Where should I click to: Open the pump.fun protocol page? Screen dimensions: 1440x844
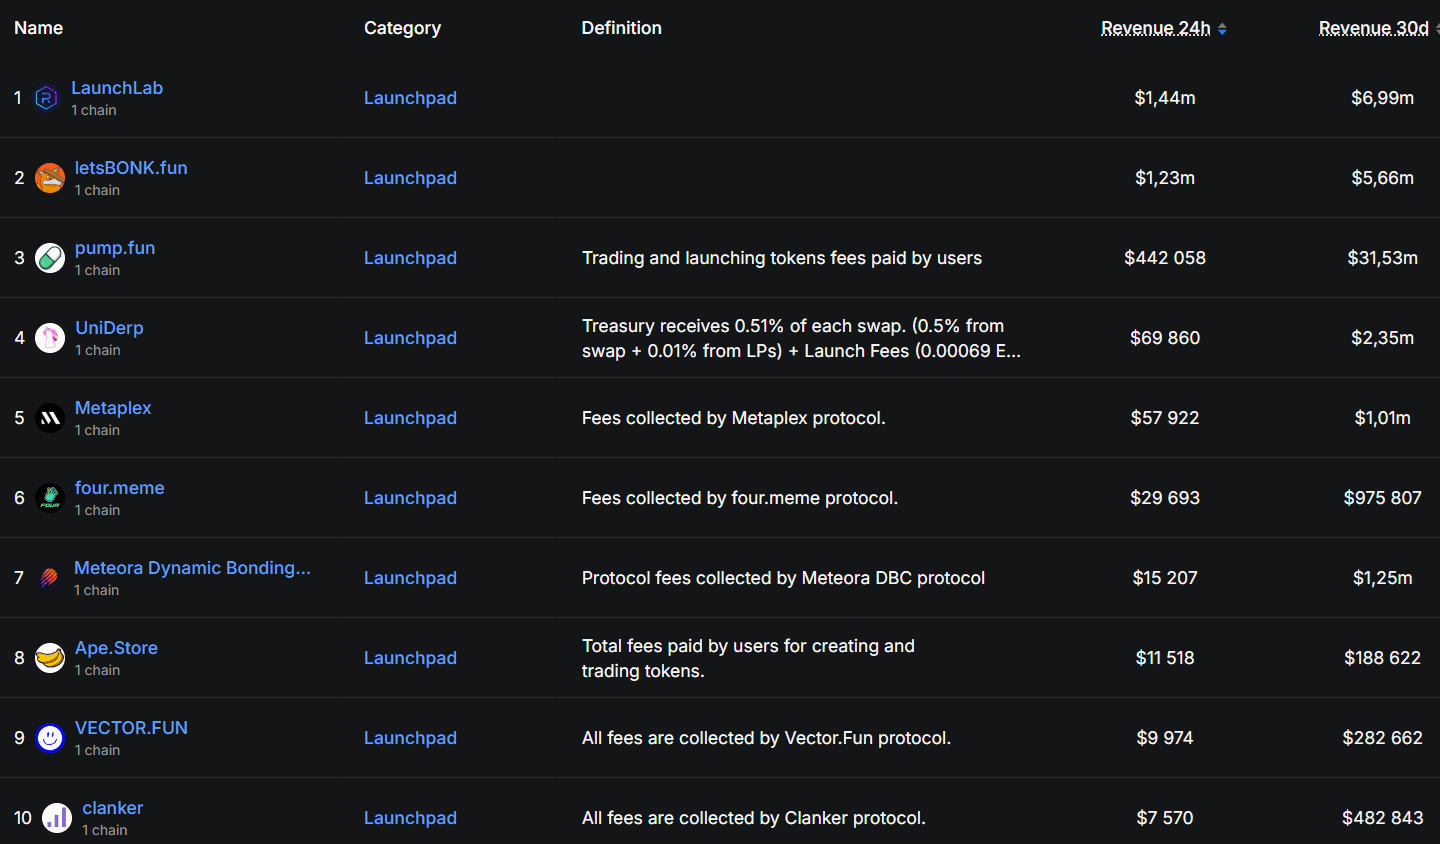point(115,248)
